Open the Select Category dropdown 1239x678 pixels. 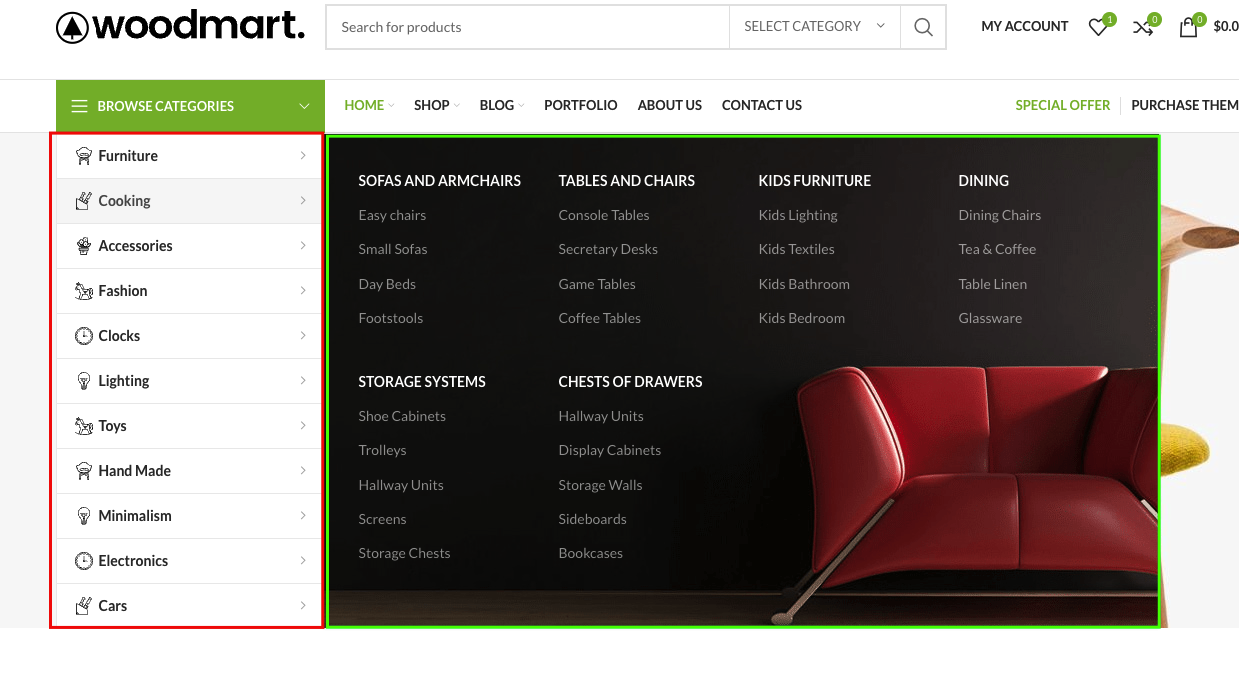coord(814,27)
